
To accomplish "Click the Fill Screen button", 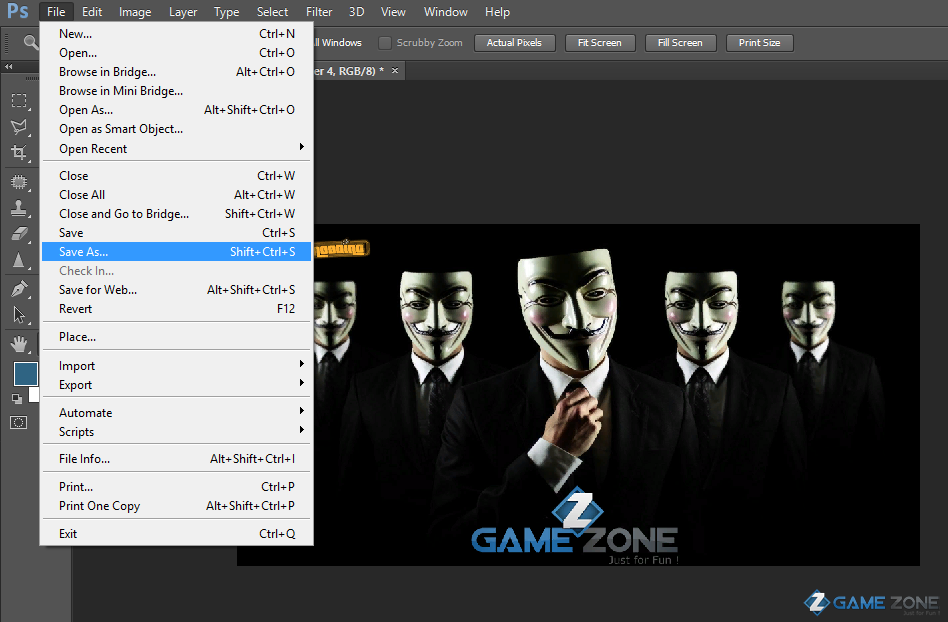I will [680, 43].
